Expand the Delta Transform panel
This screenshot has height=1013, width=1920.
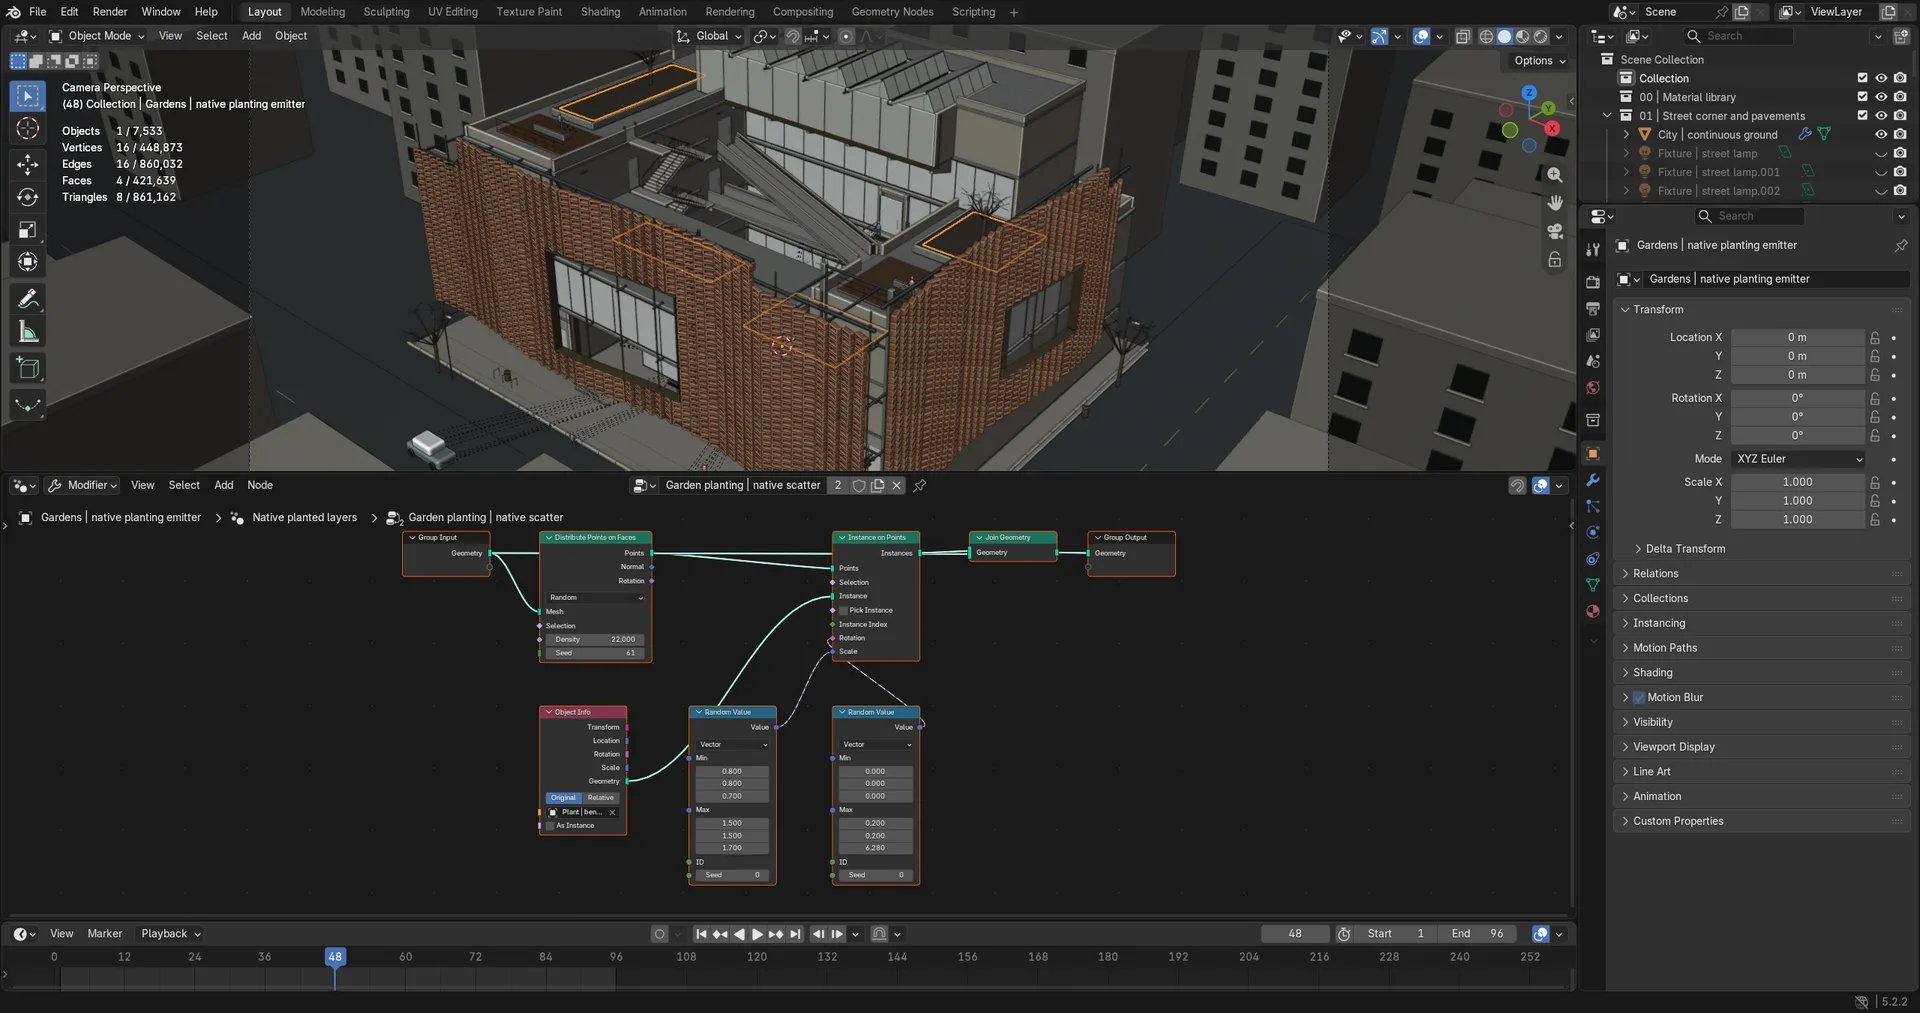(x=1686, y=549)
